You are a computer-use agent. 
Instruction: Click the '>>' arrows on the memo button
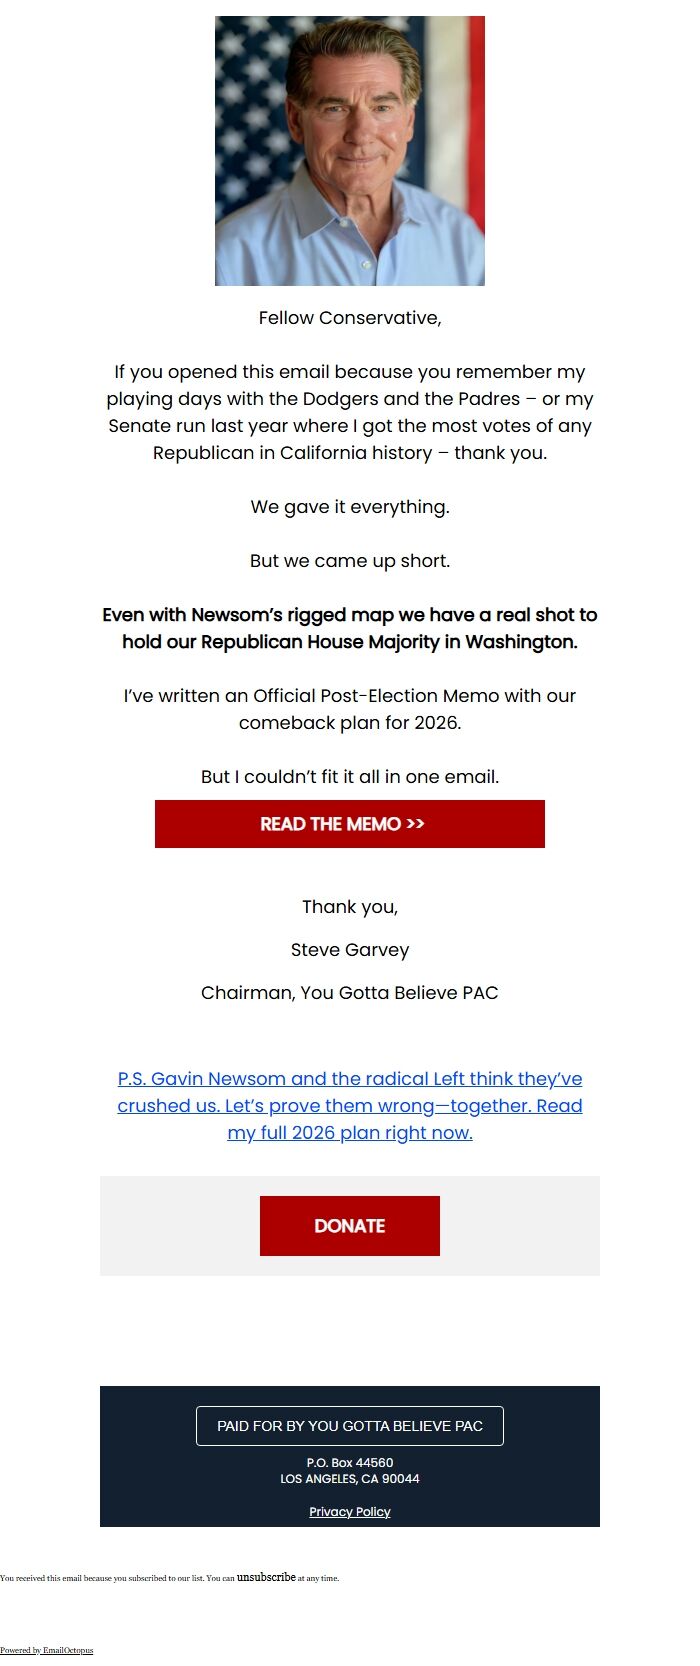click(414, 824)
